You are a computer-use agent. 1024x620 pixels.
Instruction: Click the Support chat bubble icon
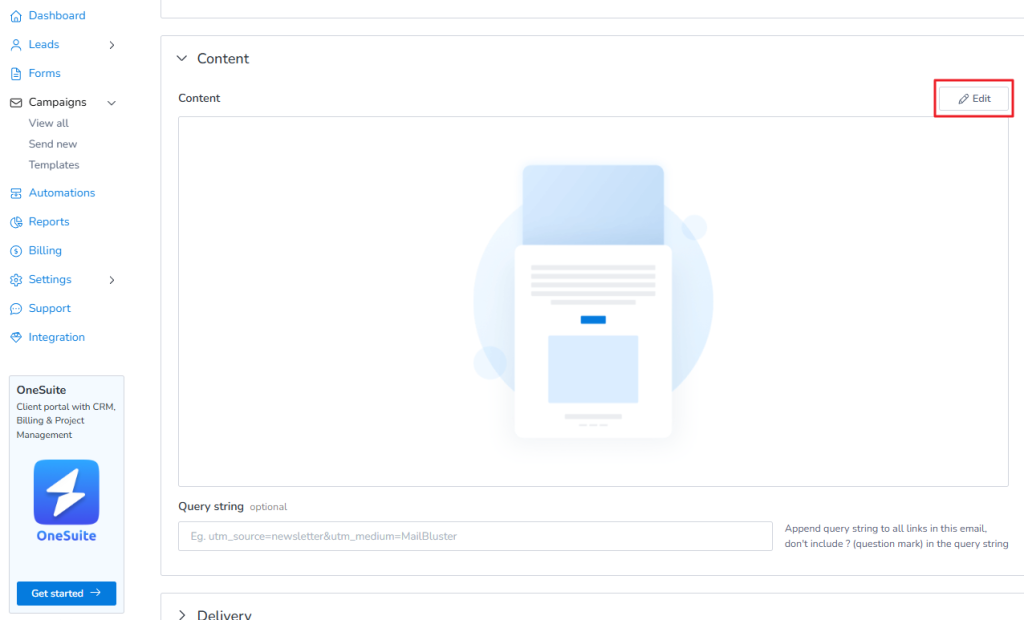point(16,308)
